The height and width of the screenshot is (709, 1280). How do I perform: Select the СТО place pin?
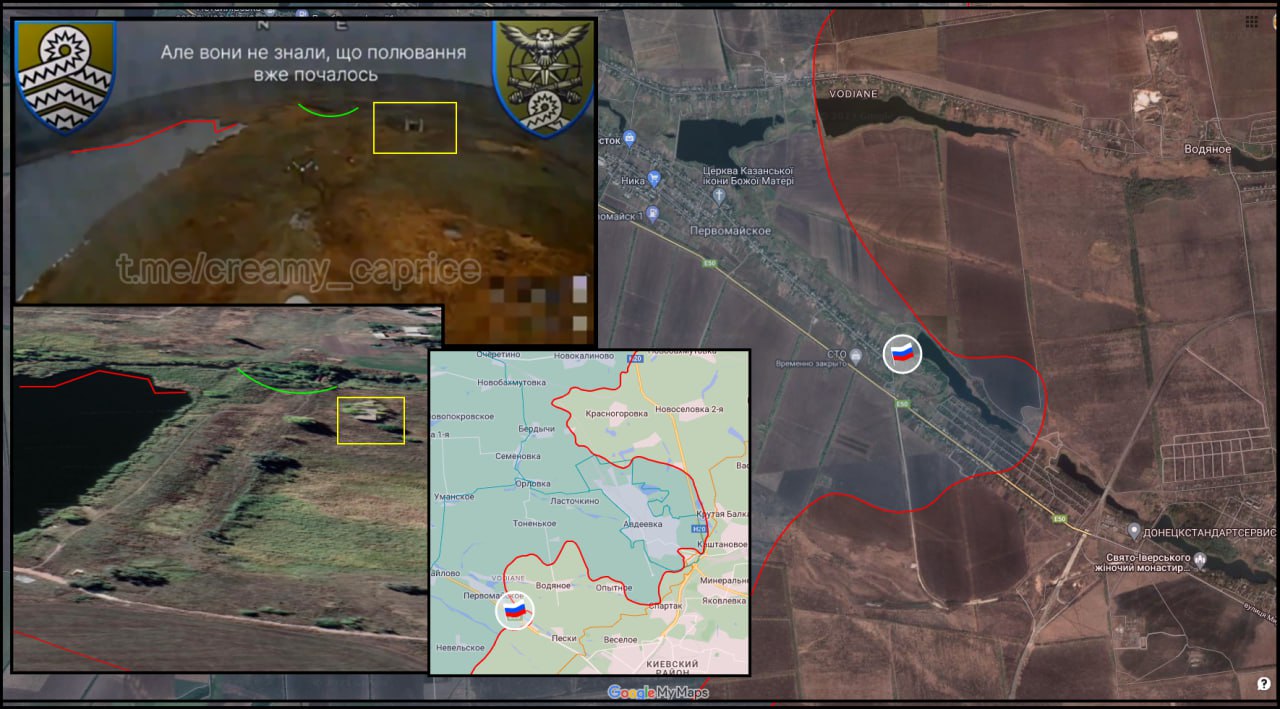coord(856,354)
